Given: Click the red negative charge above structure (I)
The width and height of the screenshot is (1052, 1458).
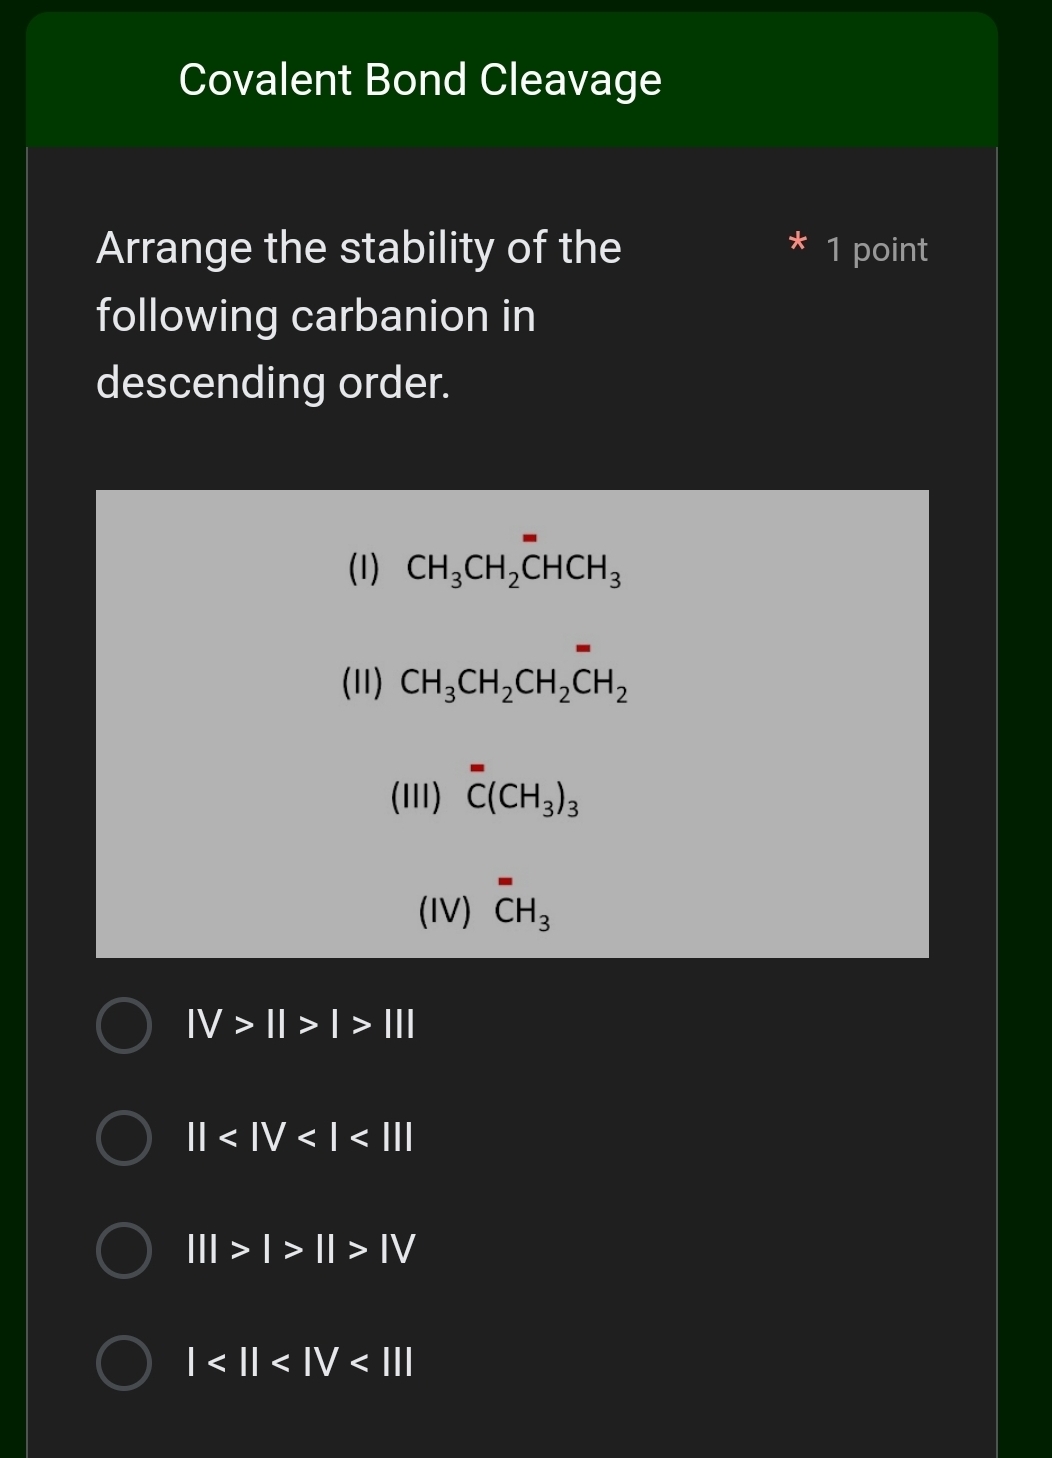Looking at the screenshot, I should (x=530, y=539).
